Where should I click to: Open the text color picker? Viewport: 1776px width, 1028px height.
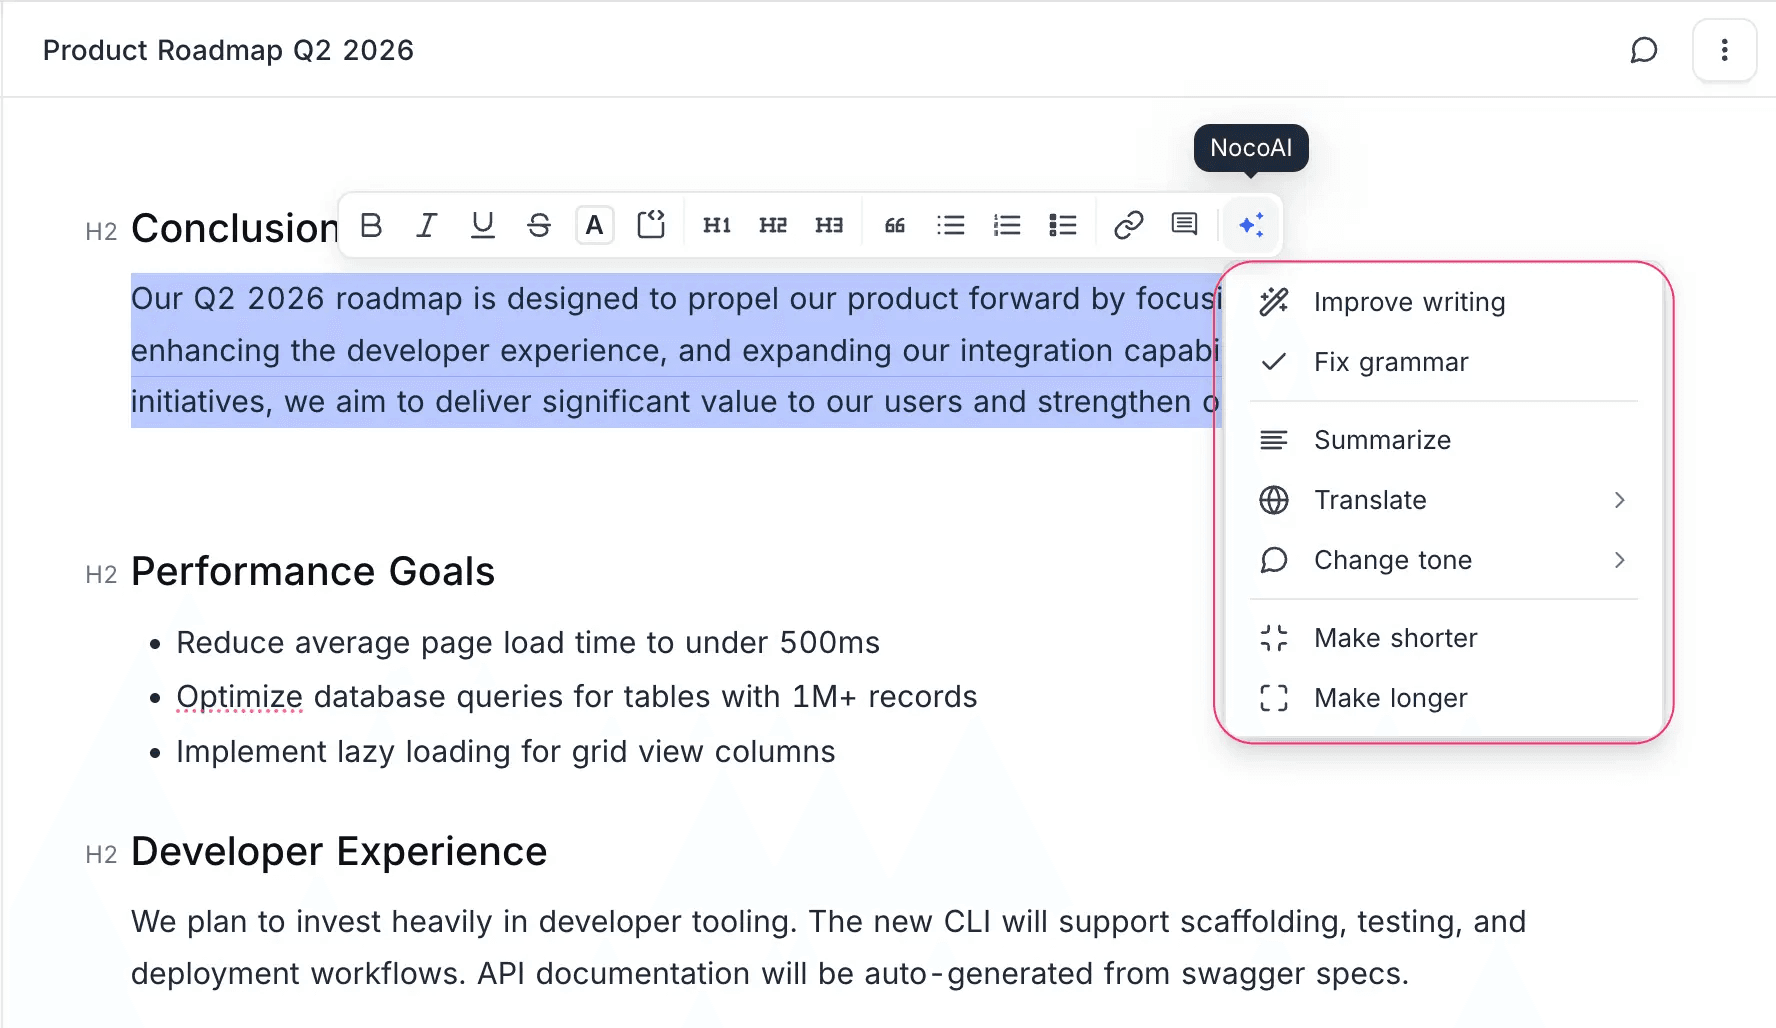[x=595, y=224]
